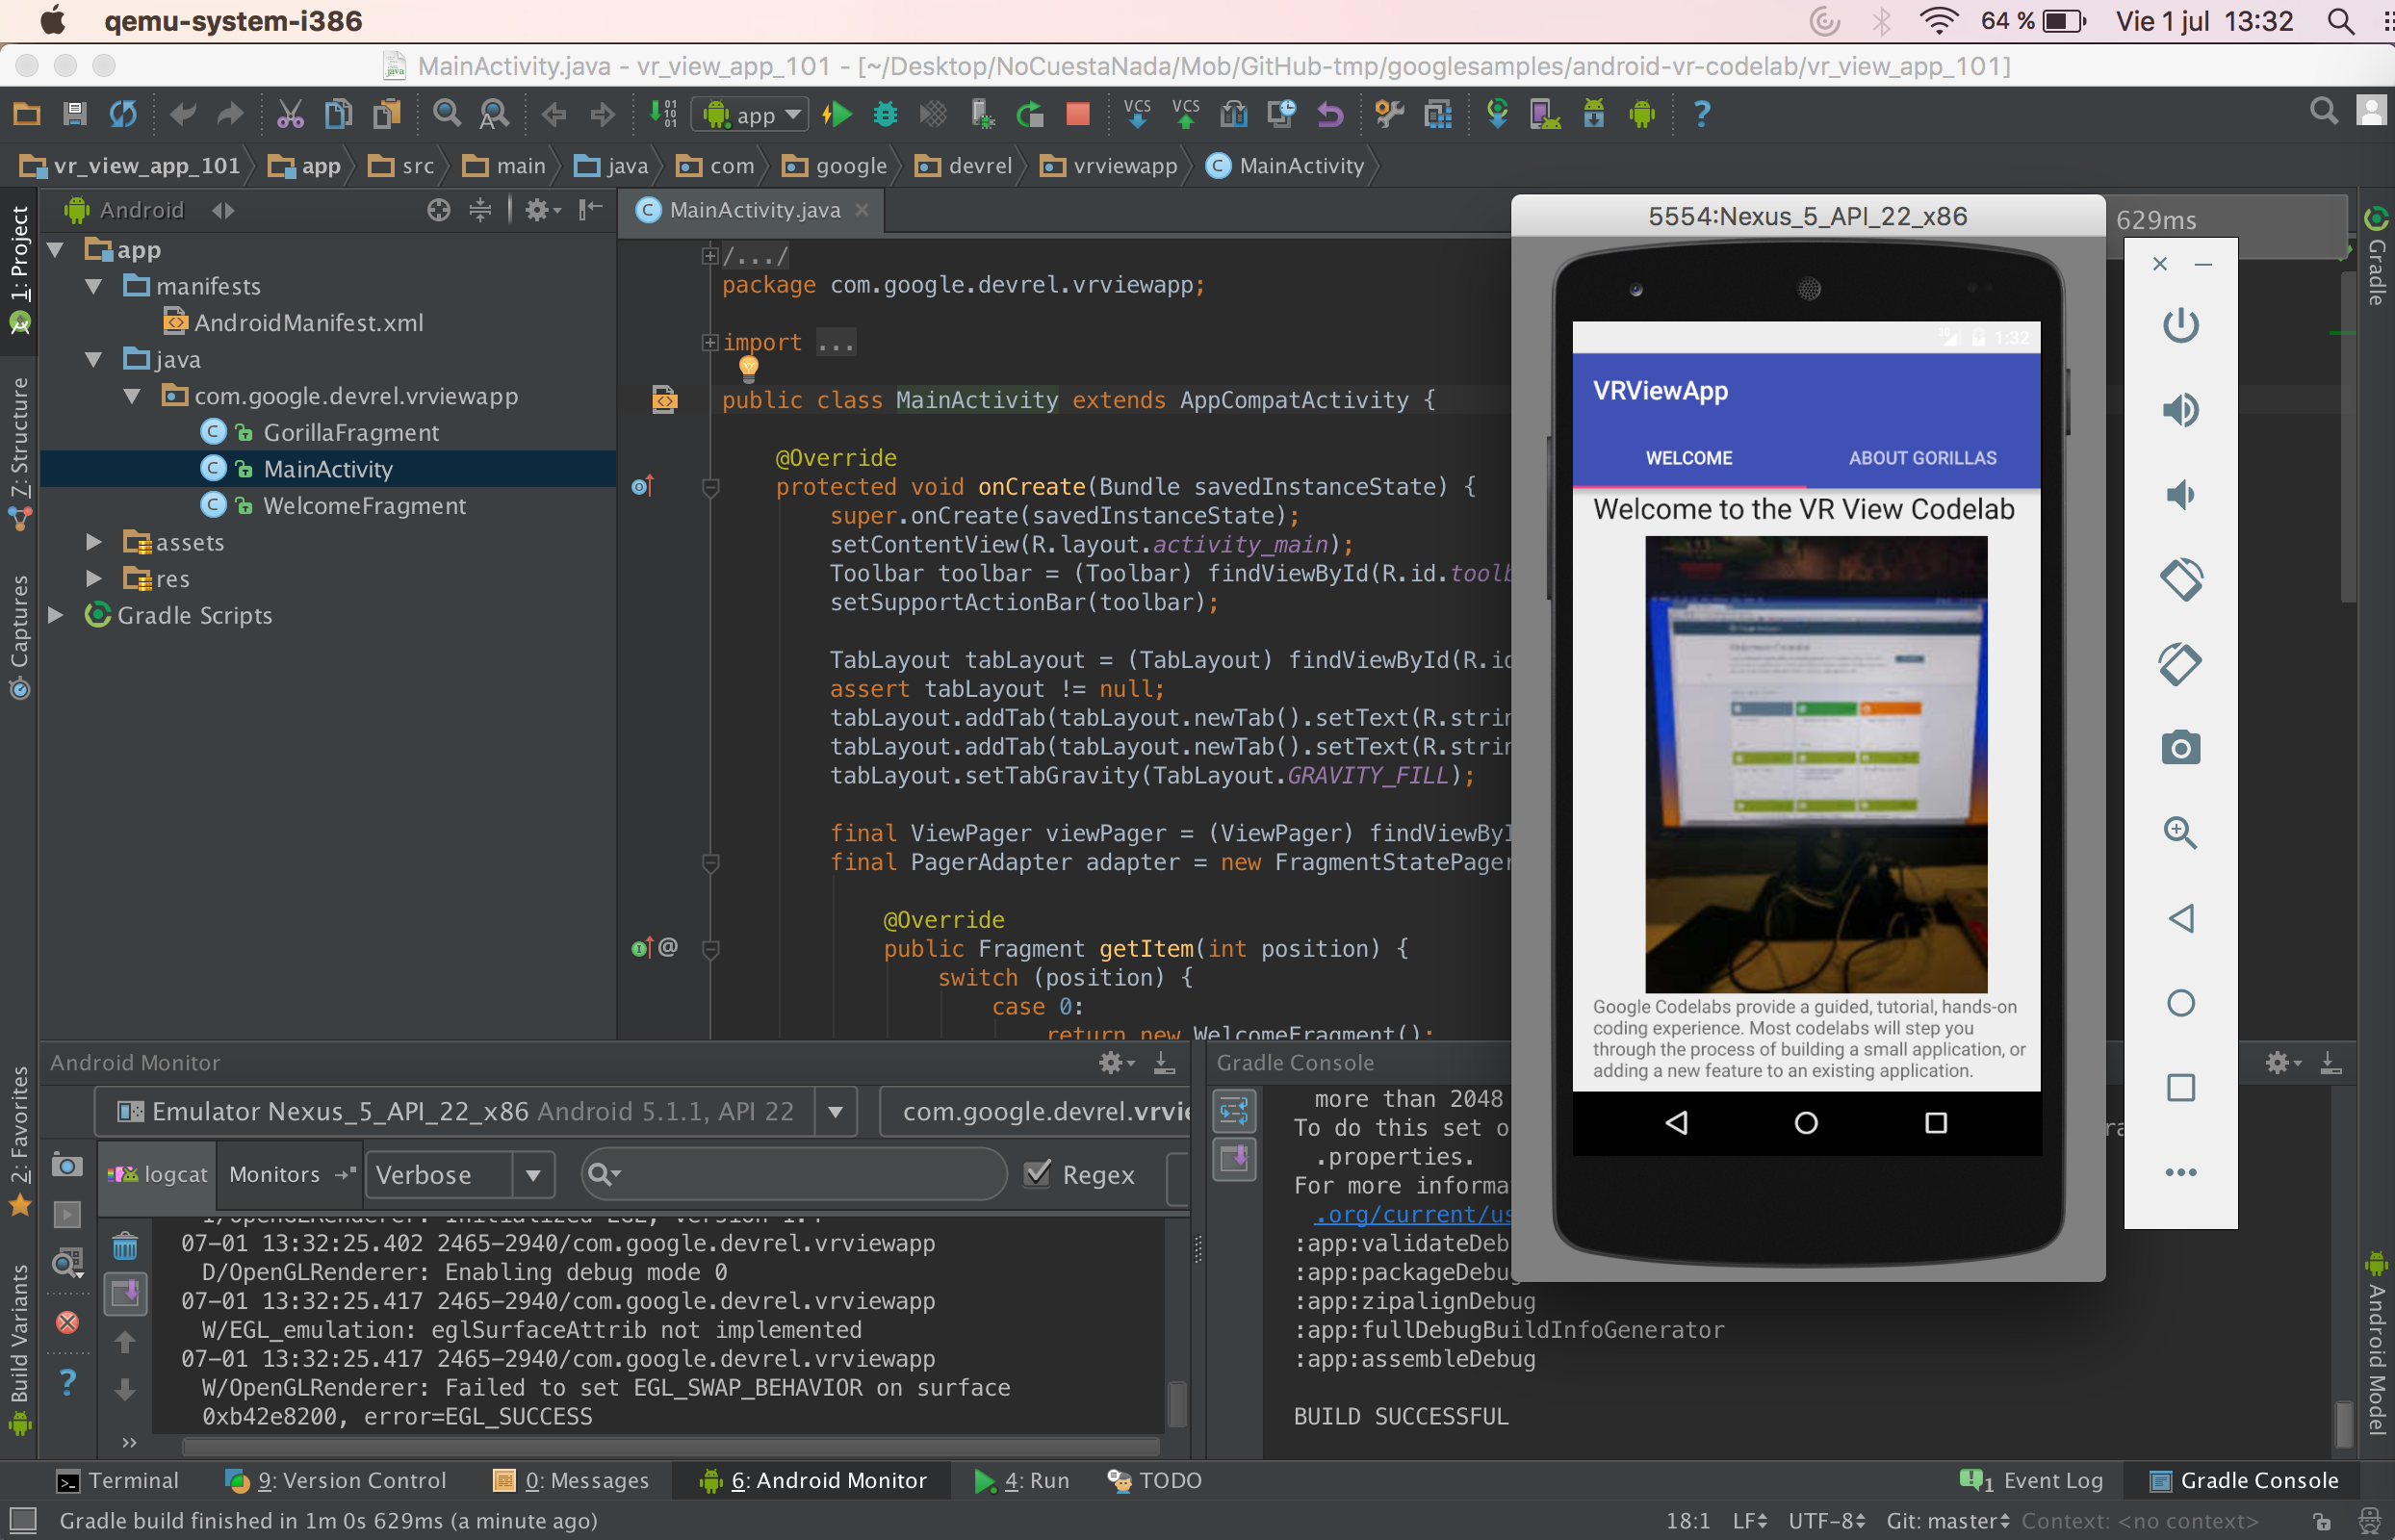
Task: Toggle the 7: Structure side tool window
Action: point(19,452)
